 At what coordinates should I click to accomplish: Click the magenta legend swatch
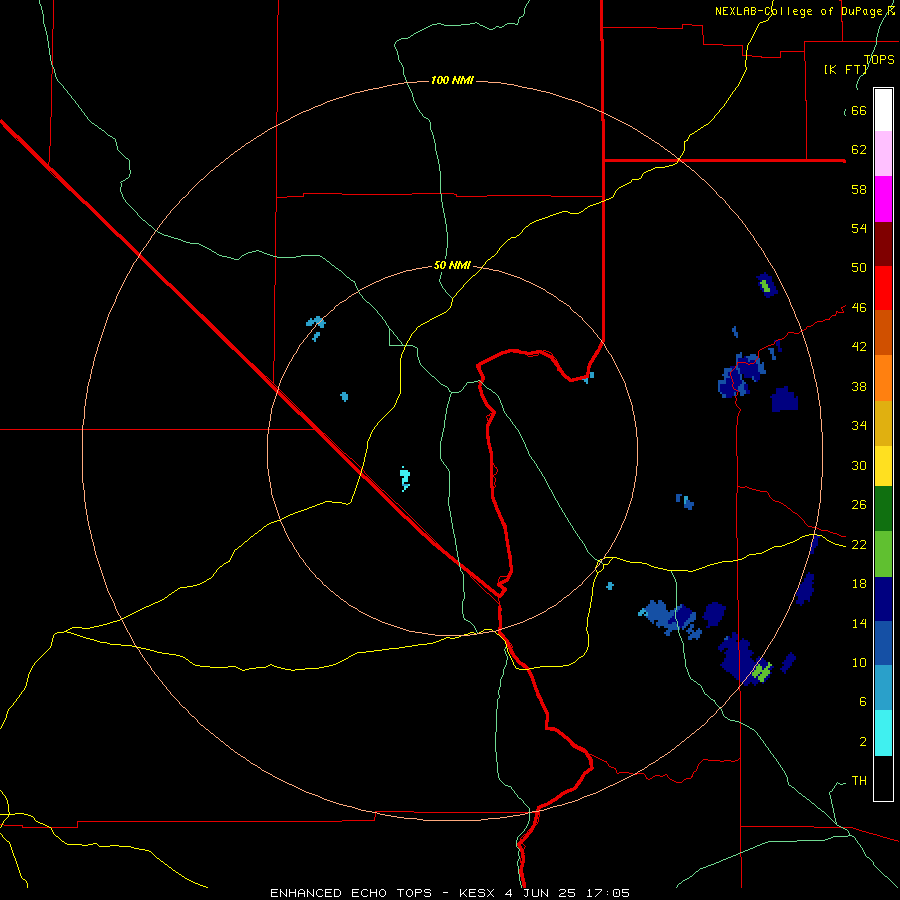coord(883,199)
